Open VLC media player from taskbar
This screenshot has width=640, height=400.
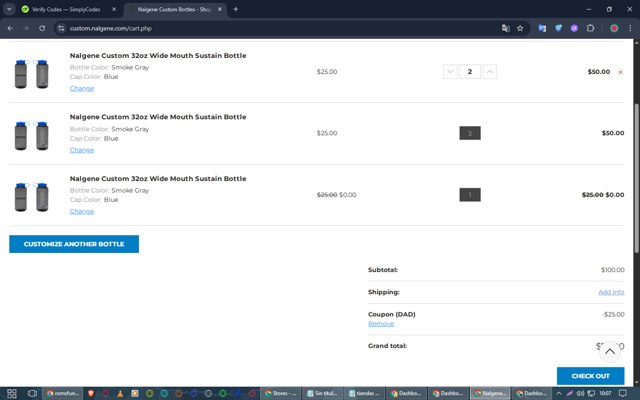tap(120, 393)
